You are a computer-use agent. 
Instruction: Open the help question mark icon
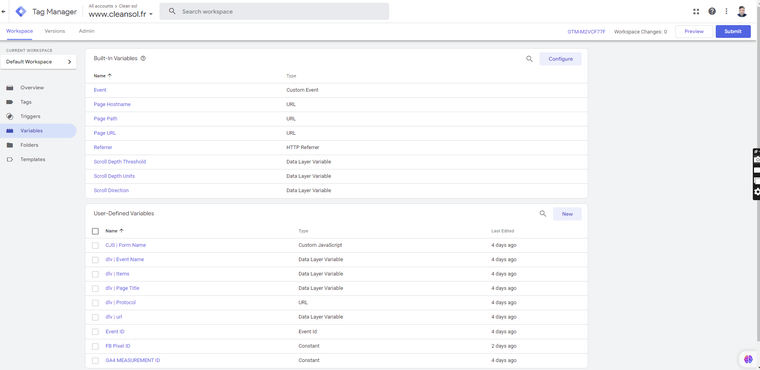[x=712, y=12]
